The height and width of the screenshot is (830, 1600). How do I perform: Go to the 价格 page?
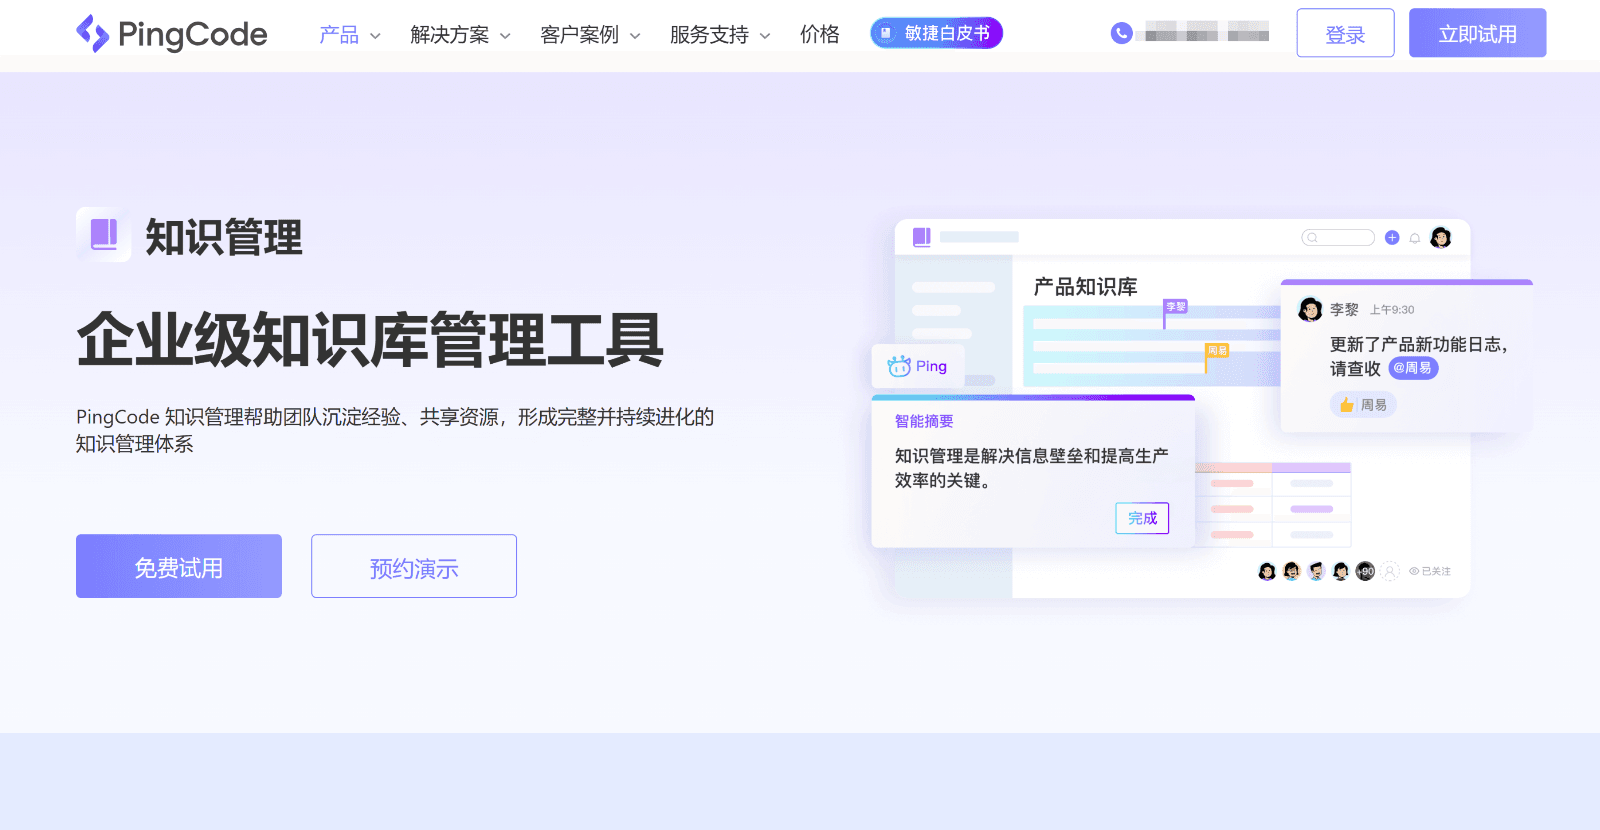[820, 35]
